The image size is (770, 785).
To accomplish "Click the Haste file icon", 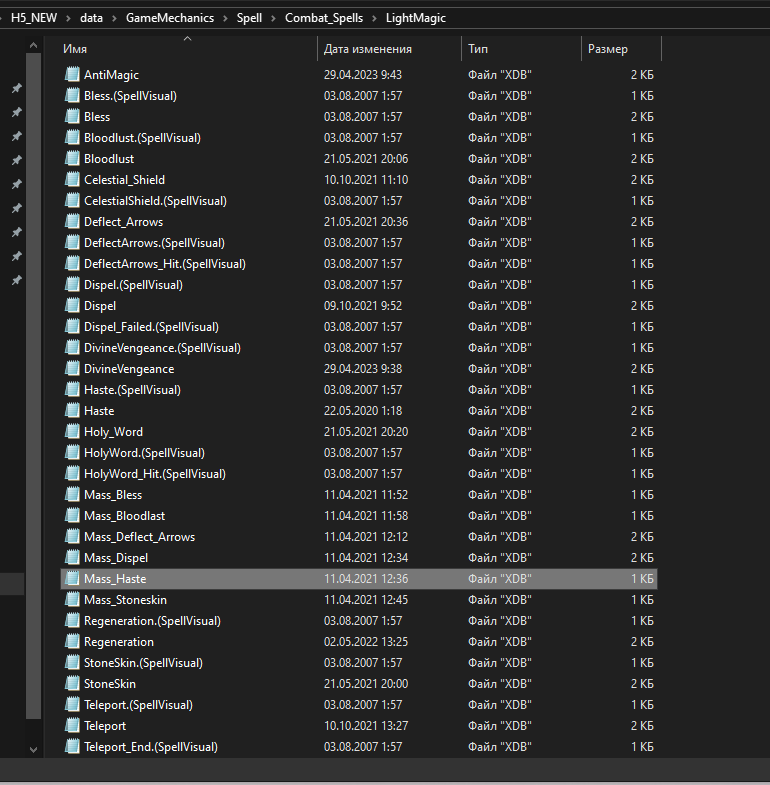I will point(72,411).
